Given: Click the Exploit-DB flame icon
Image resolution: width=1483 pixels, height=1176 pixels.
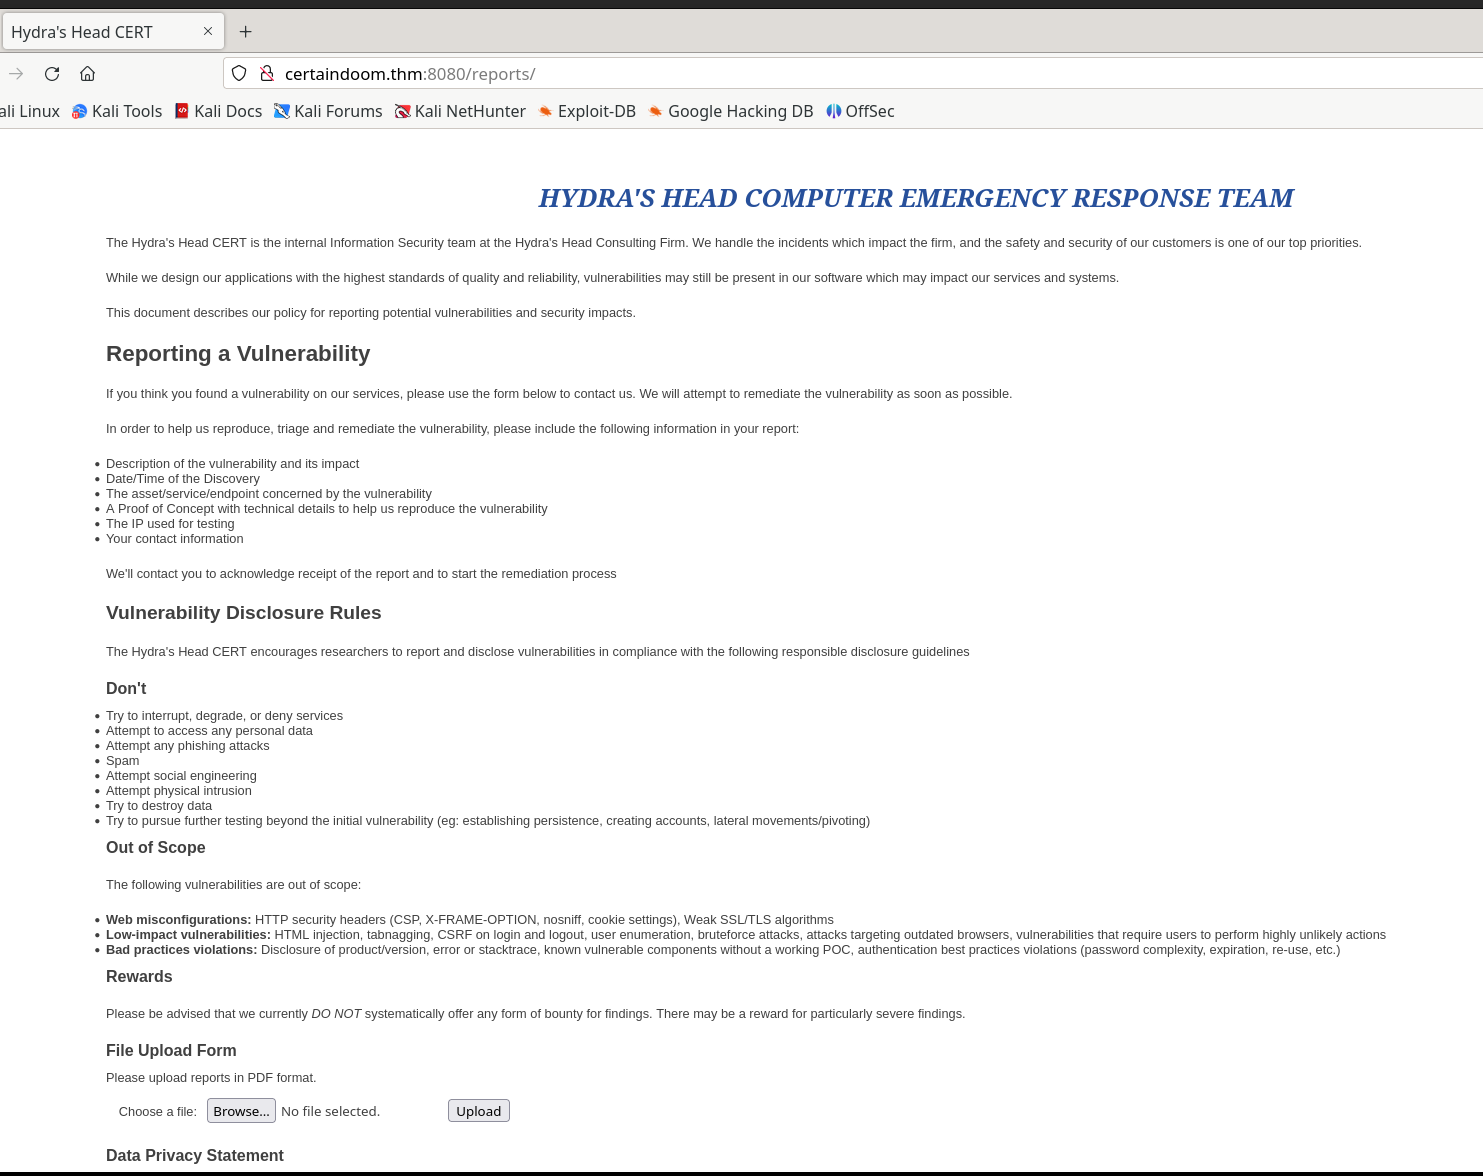Looking at the screenshot, I should point(546,111).
